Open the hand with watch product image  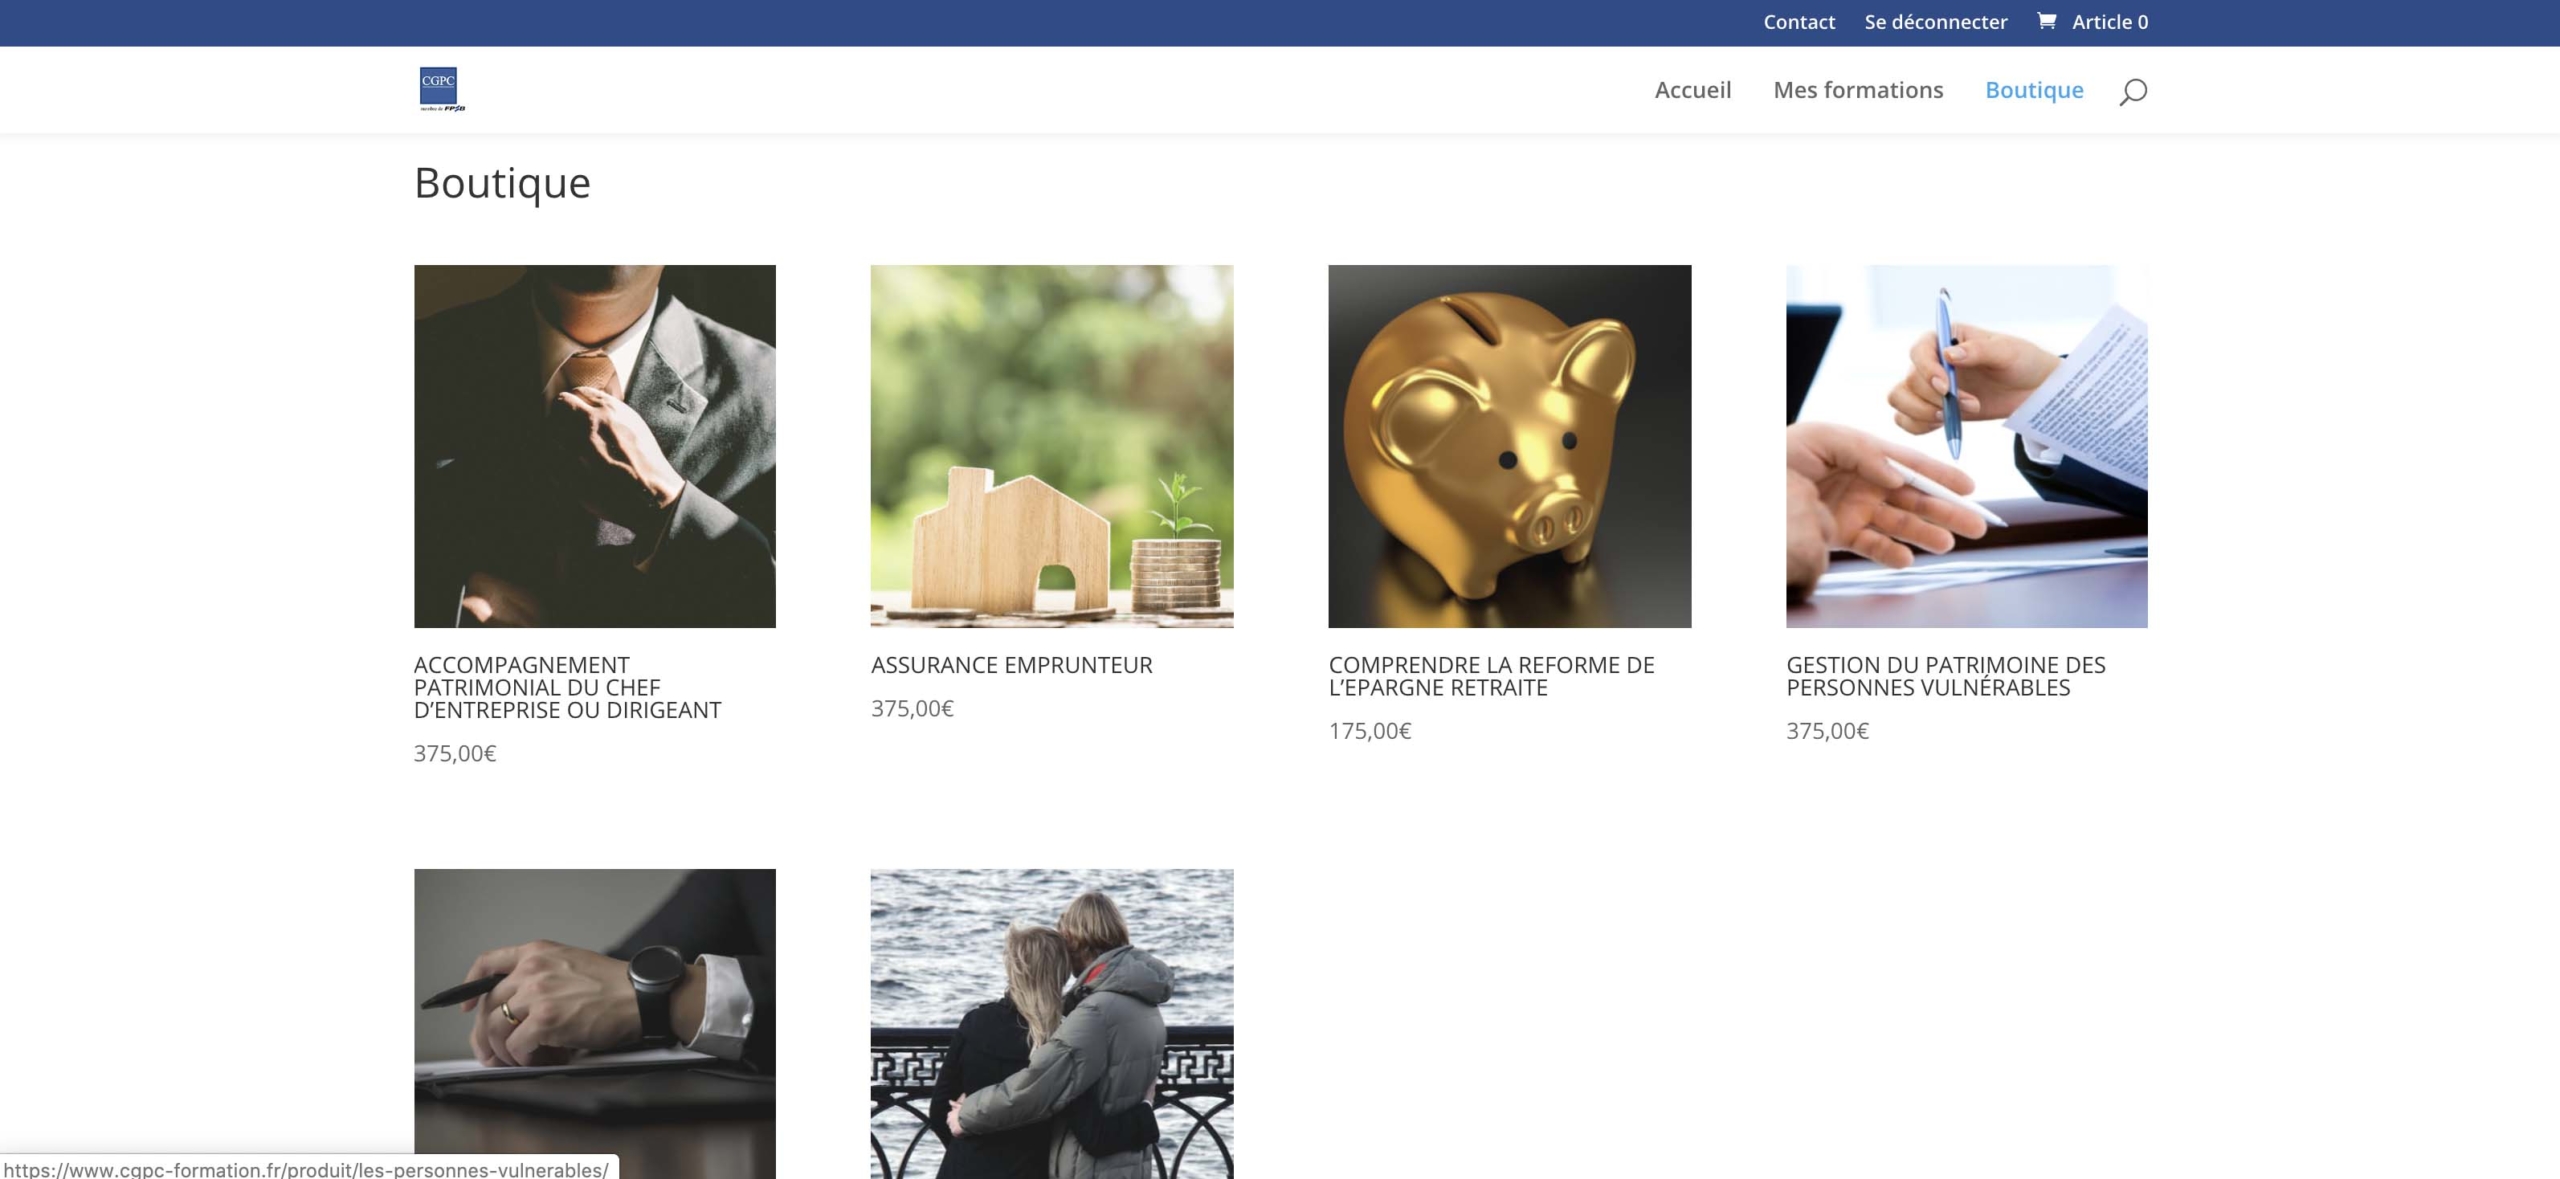pos(595,1024)
